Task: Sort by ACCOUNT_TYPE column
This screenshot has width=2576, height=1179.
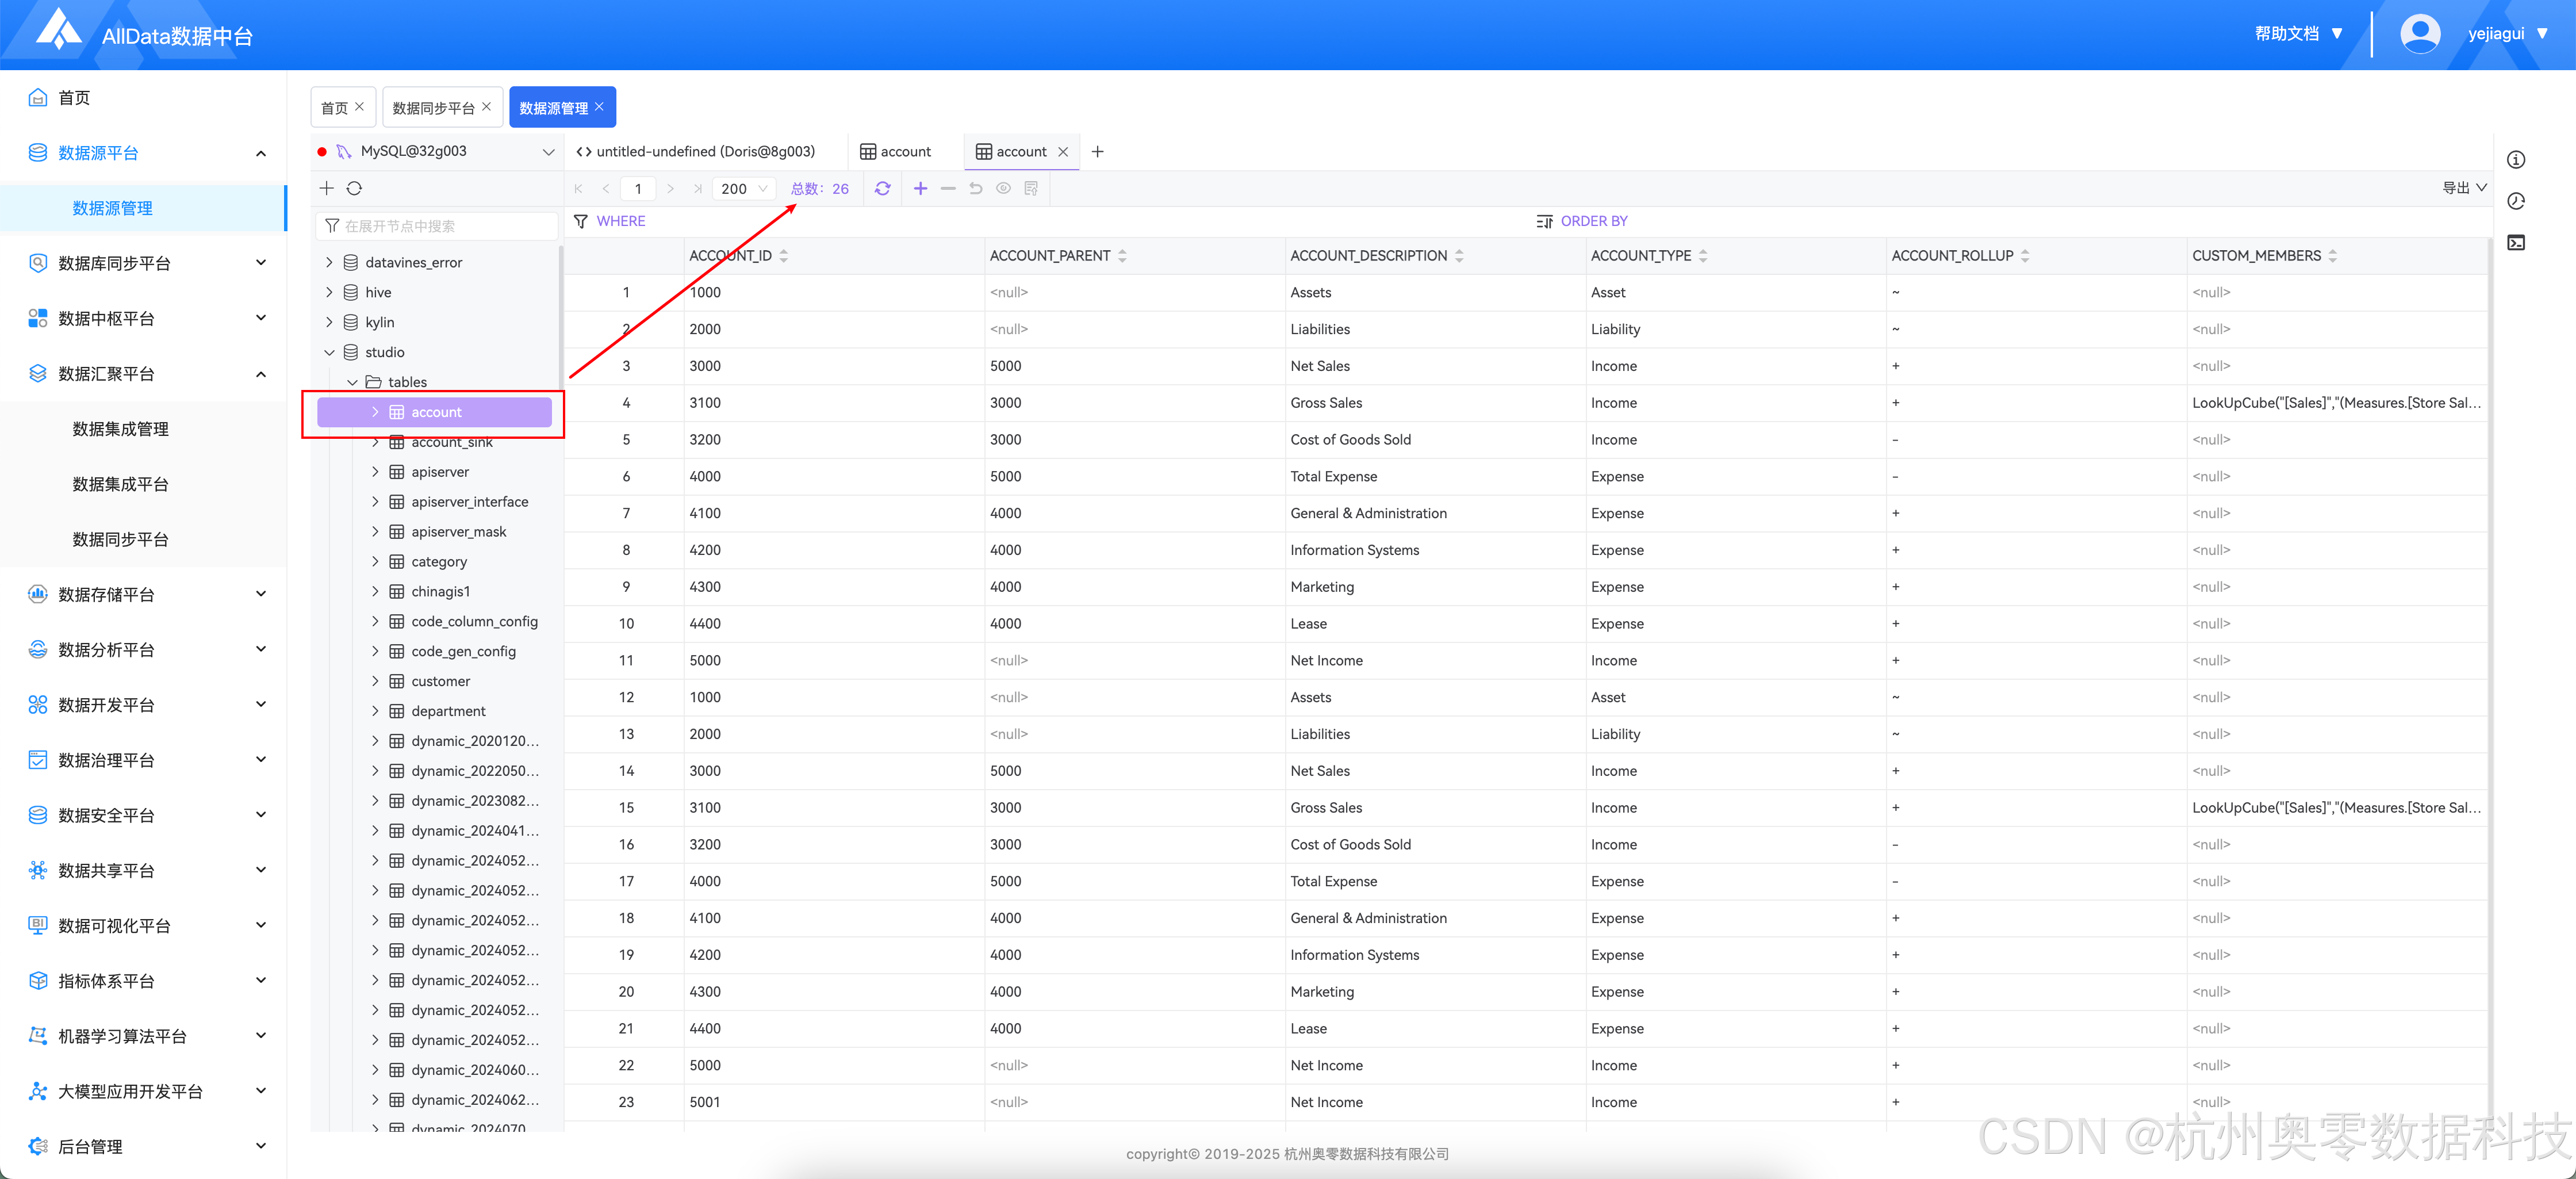Action: click(x=1703, y=256)
